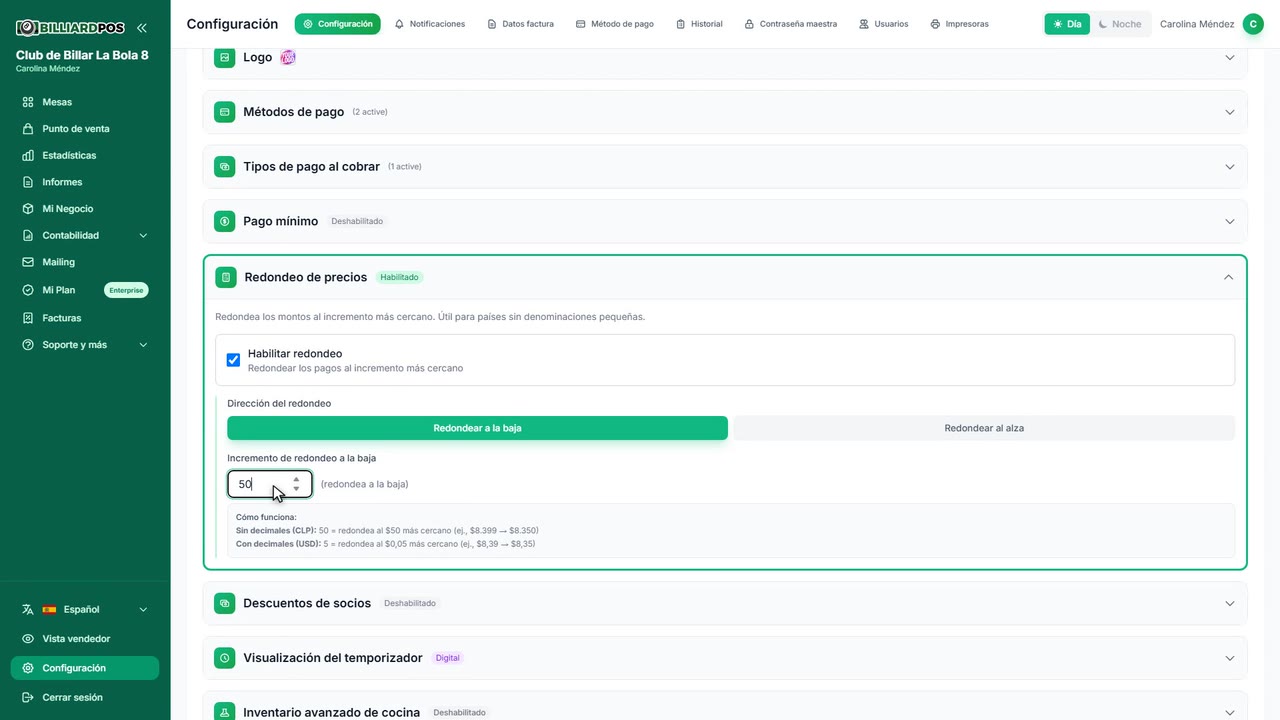Screen dimensions: 1280x720
Task: Collapse the Redondeo de precios section chevron
Action: coord(1229,277)
